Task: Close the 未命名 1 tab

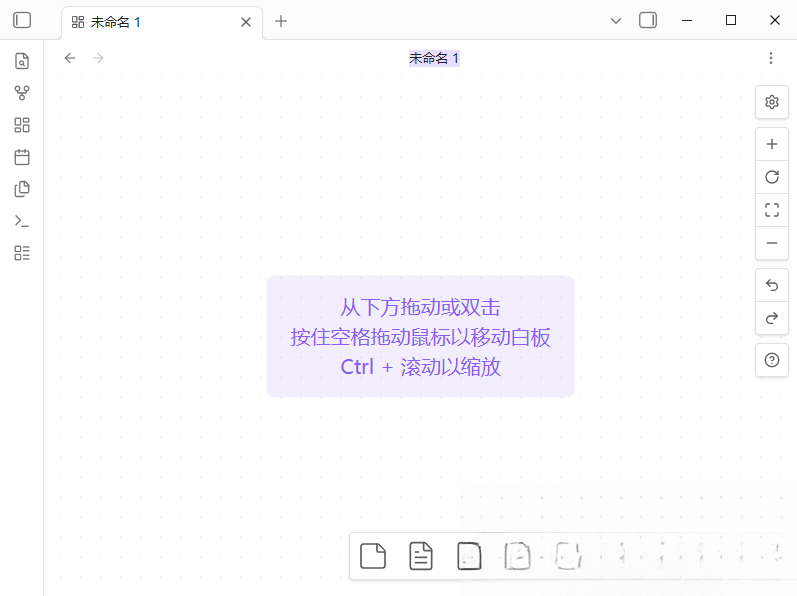Action: coord(246,22)
